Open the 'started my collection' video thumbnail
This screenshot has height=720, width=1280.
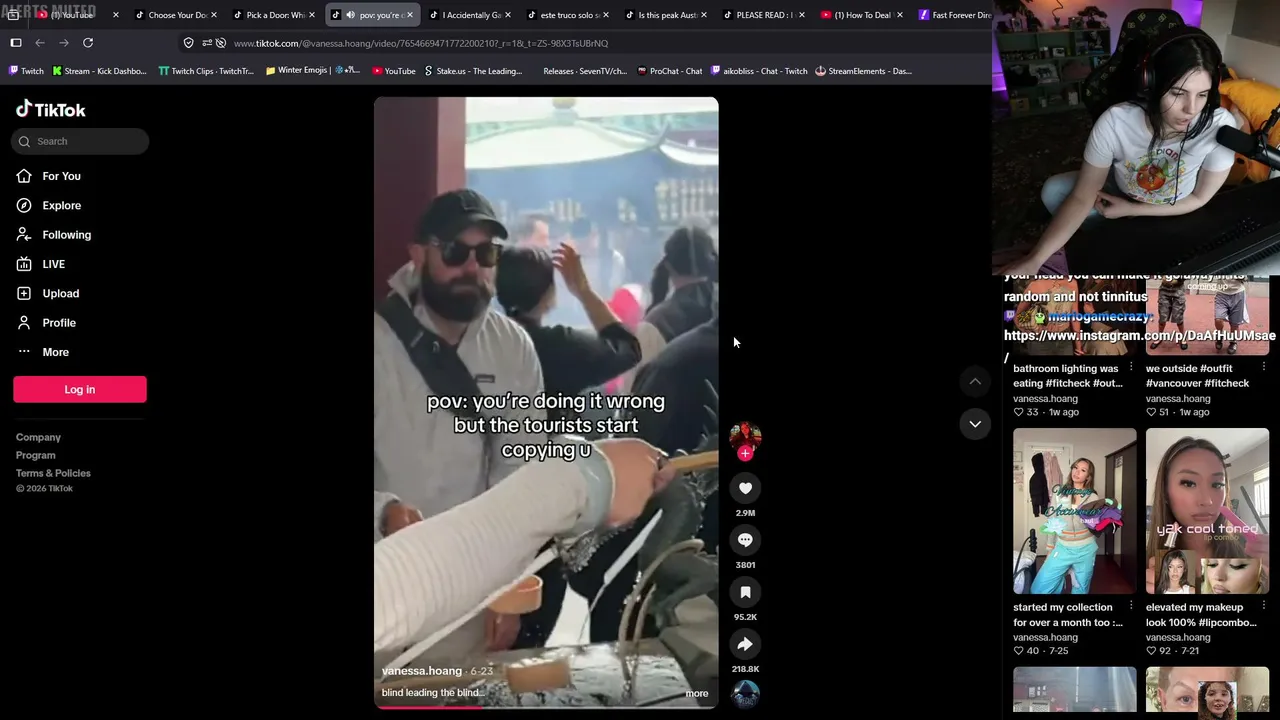tap(1075, 511)
